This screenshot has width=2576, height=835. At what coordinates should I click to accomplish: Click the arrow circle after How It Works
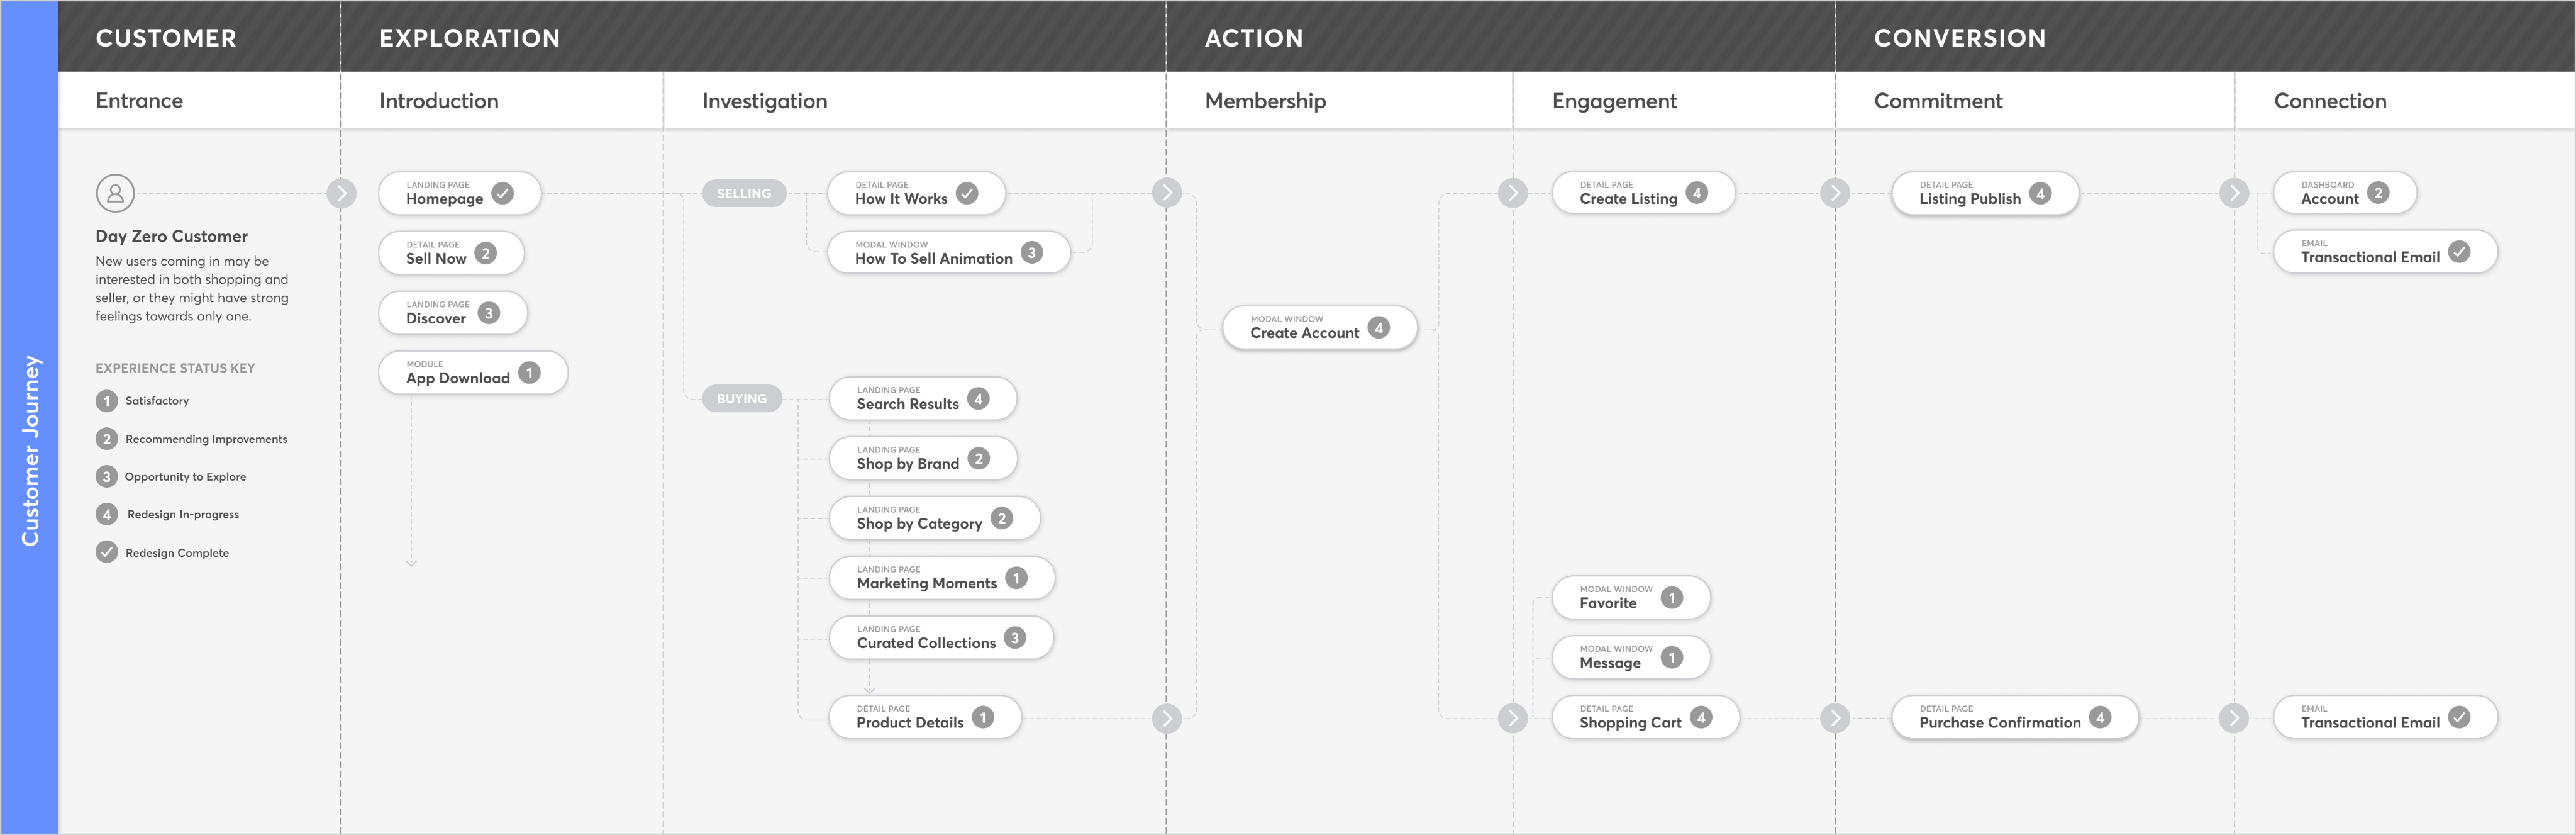(1166, 193)
